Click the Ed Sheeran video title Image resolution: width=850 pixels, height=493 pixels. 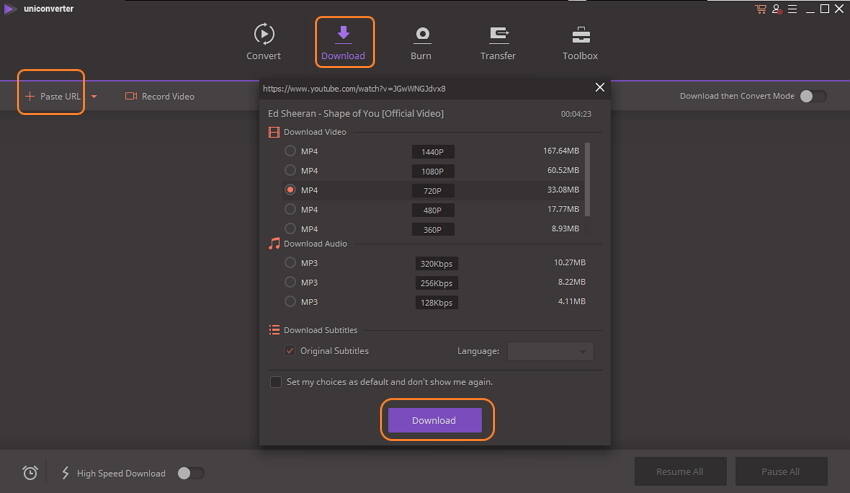click(356, 113)
